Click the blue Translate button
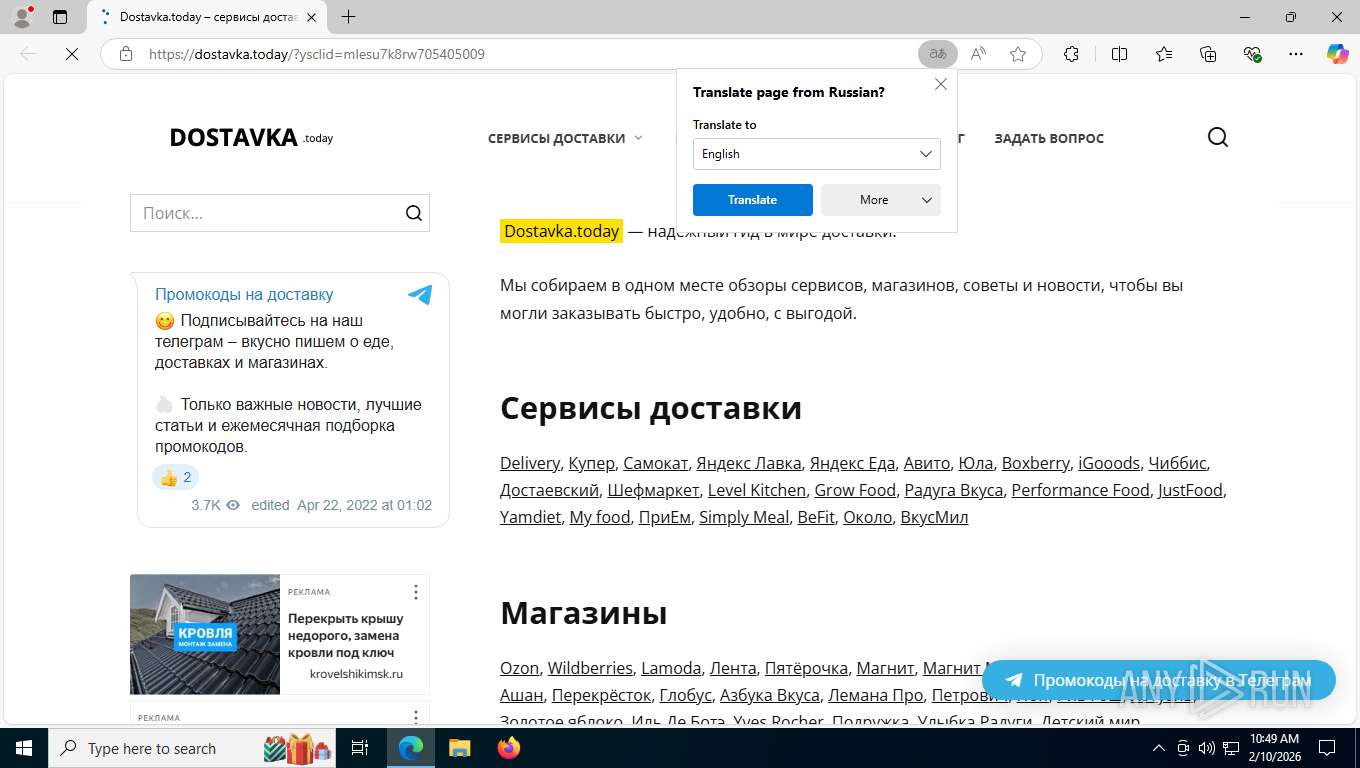 (x=752, y=200)
